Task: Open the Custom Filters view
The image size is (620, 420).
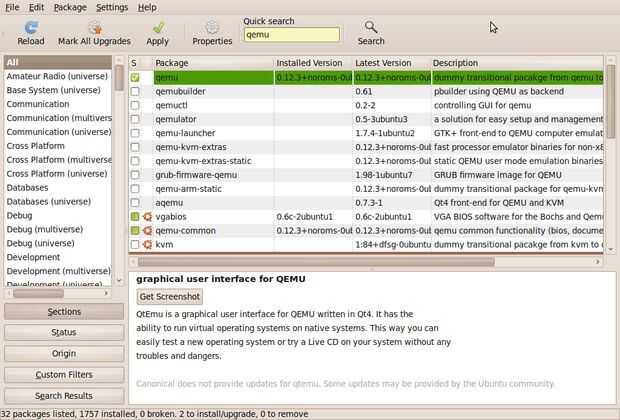Action: point(64,375)
